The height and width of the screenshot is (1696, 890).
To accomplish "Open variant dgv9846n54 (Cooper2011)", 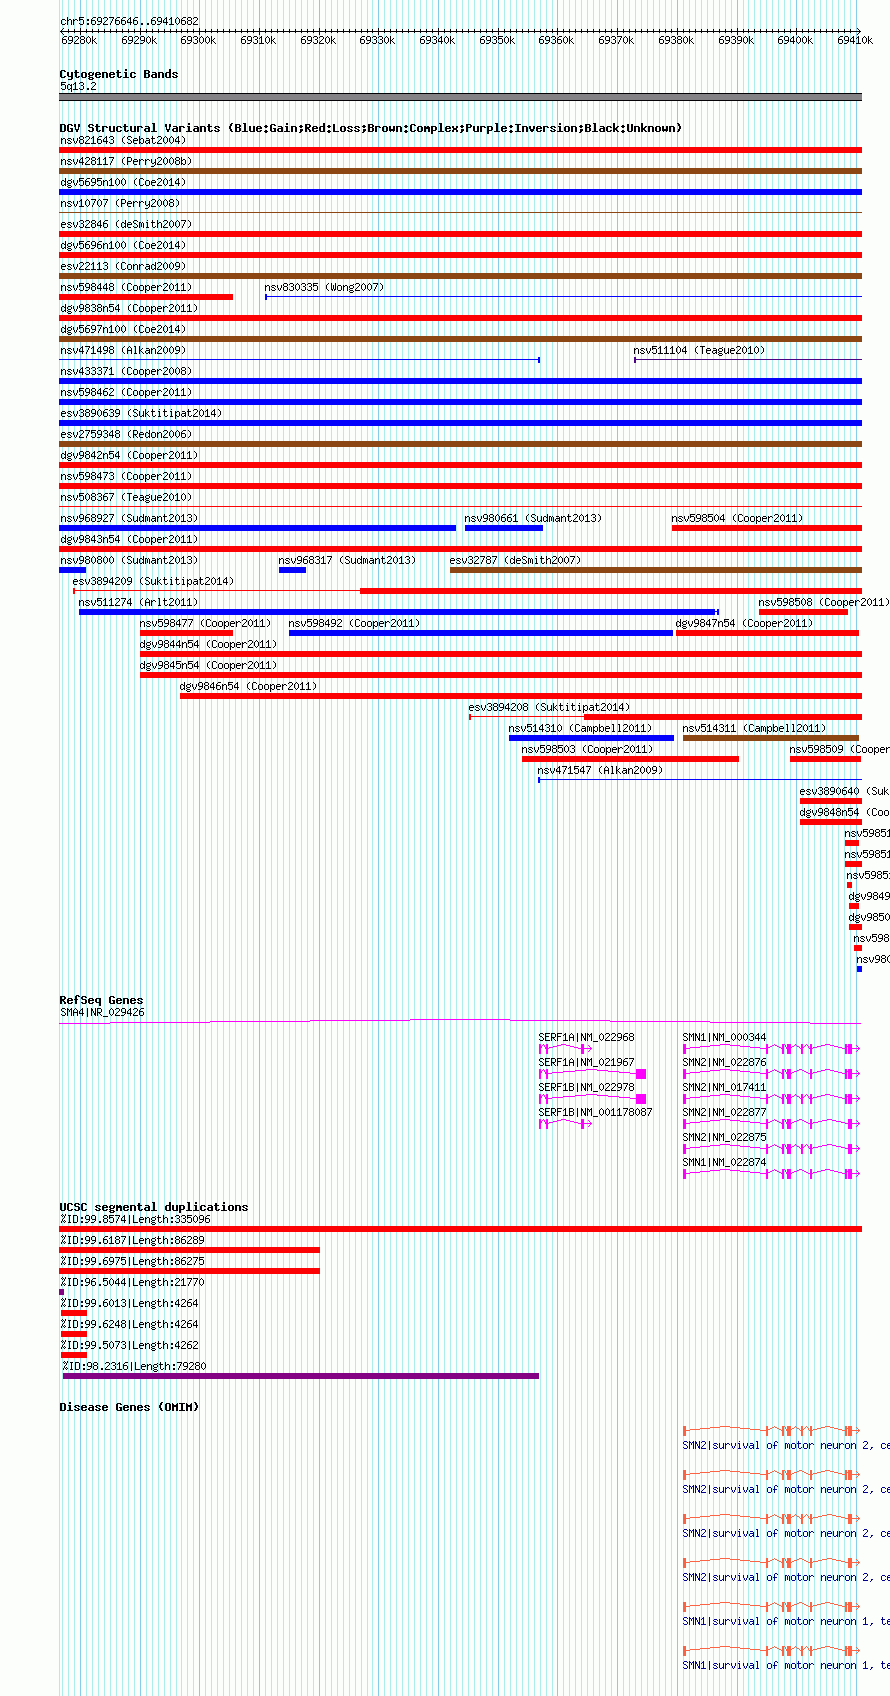I will [248, 686].
